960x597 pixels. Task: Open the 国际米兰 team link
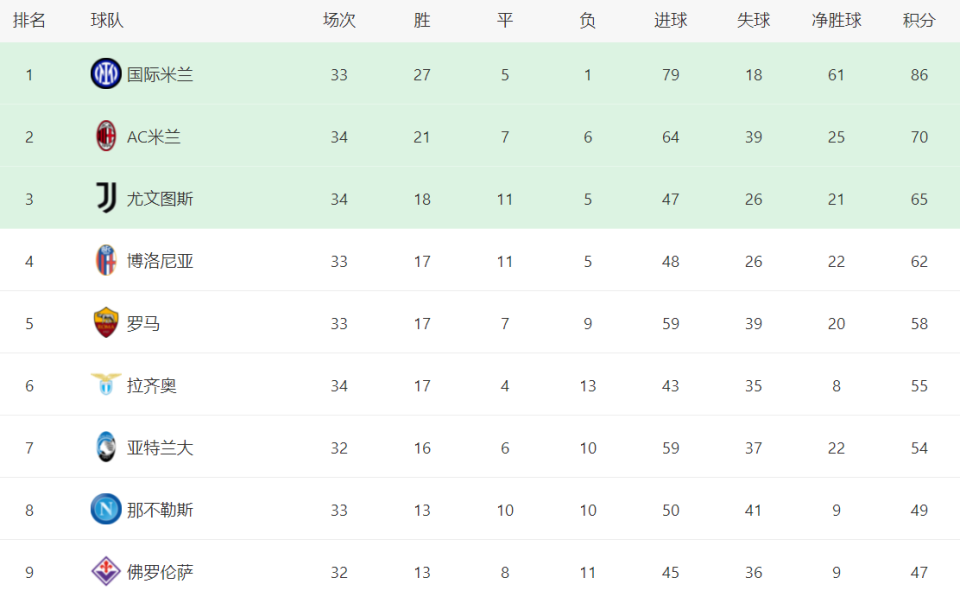pyautogui.click(x=160, y=75)
